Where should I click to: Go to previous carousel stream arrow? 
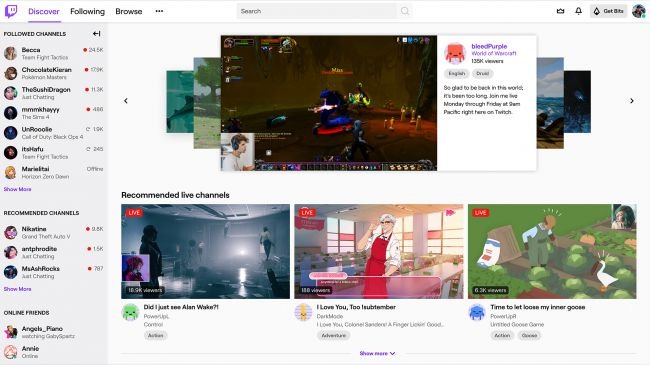(x=126, y=101)
